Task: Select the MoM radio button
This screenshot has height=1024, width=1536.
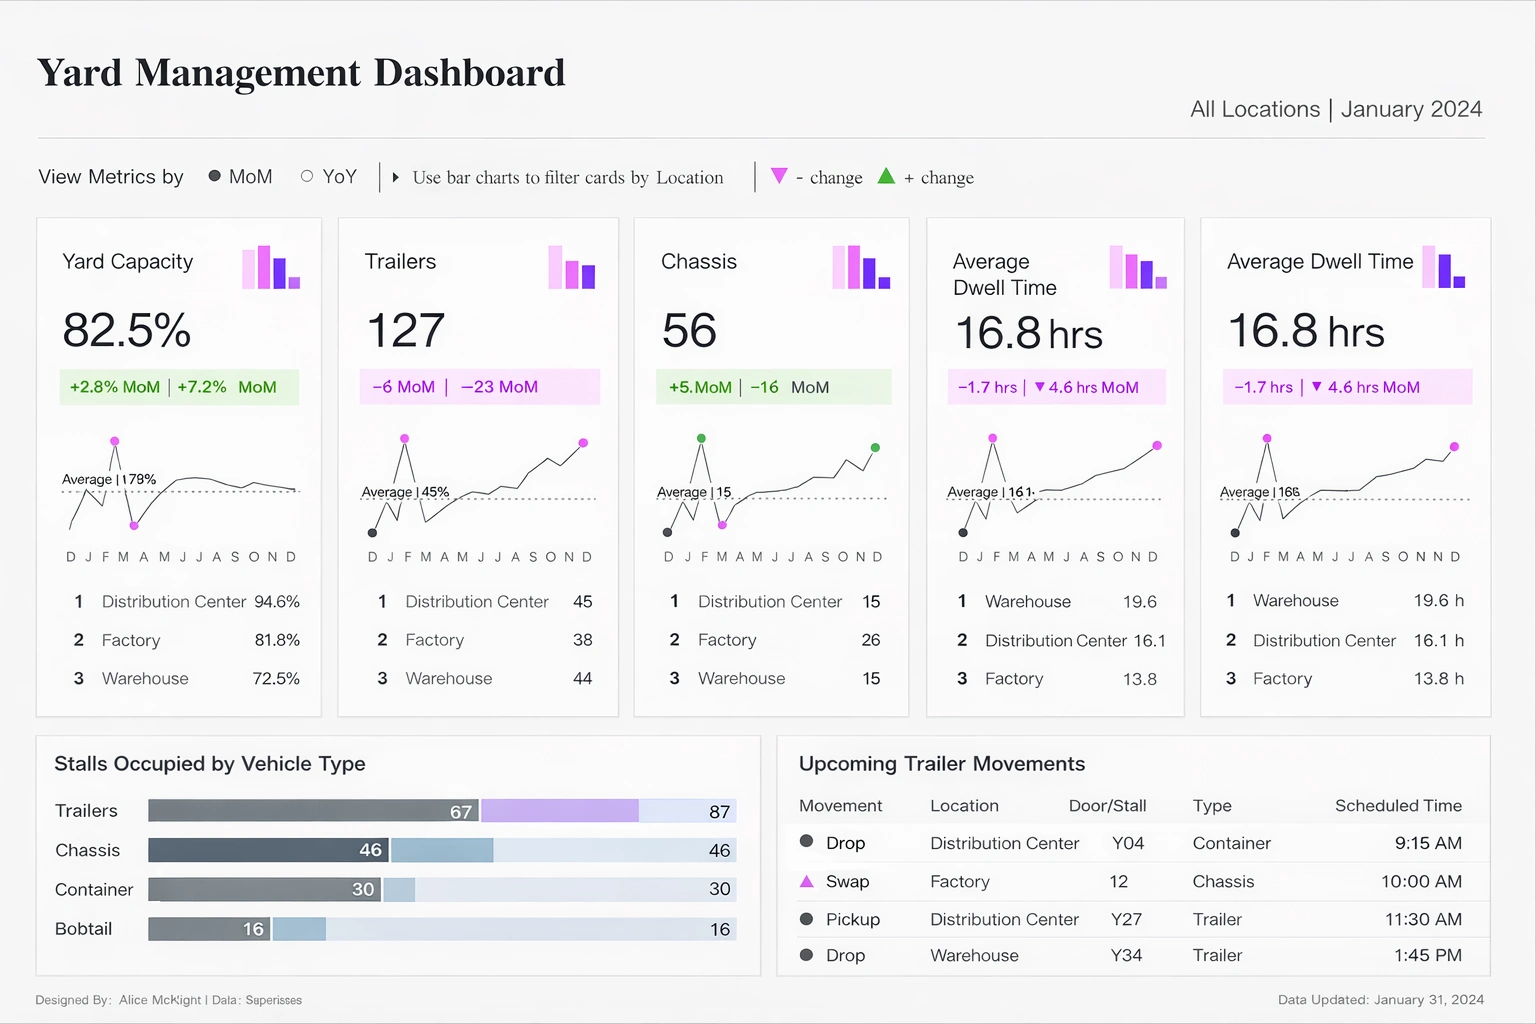Action: [x=214, y=176]
